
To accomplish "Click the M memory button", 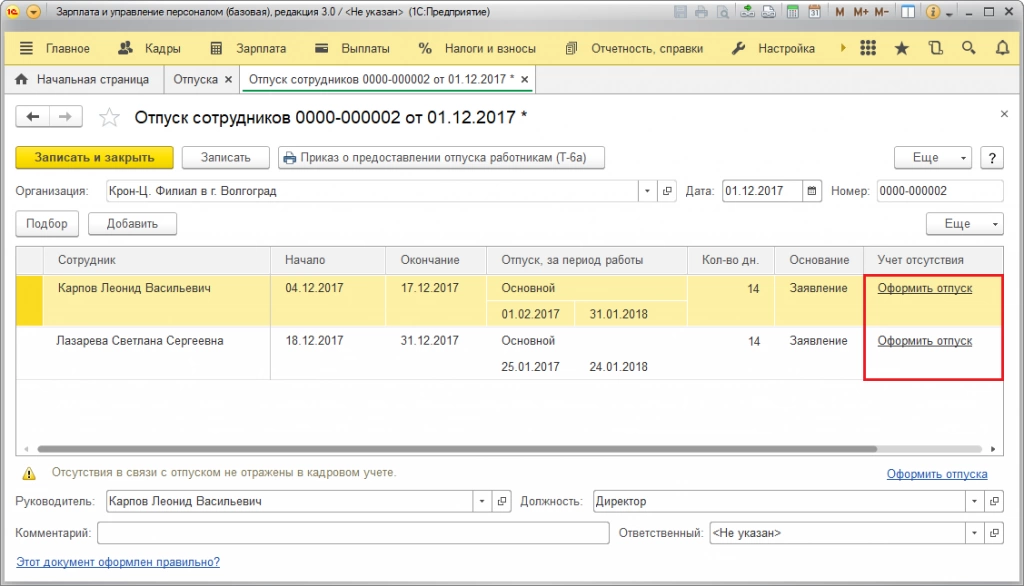I will click(x=839, y=12).
